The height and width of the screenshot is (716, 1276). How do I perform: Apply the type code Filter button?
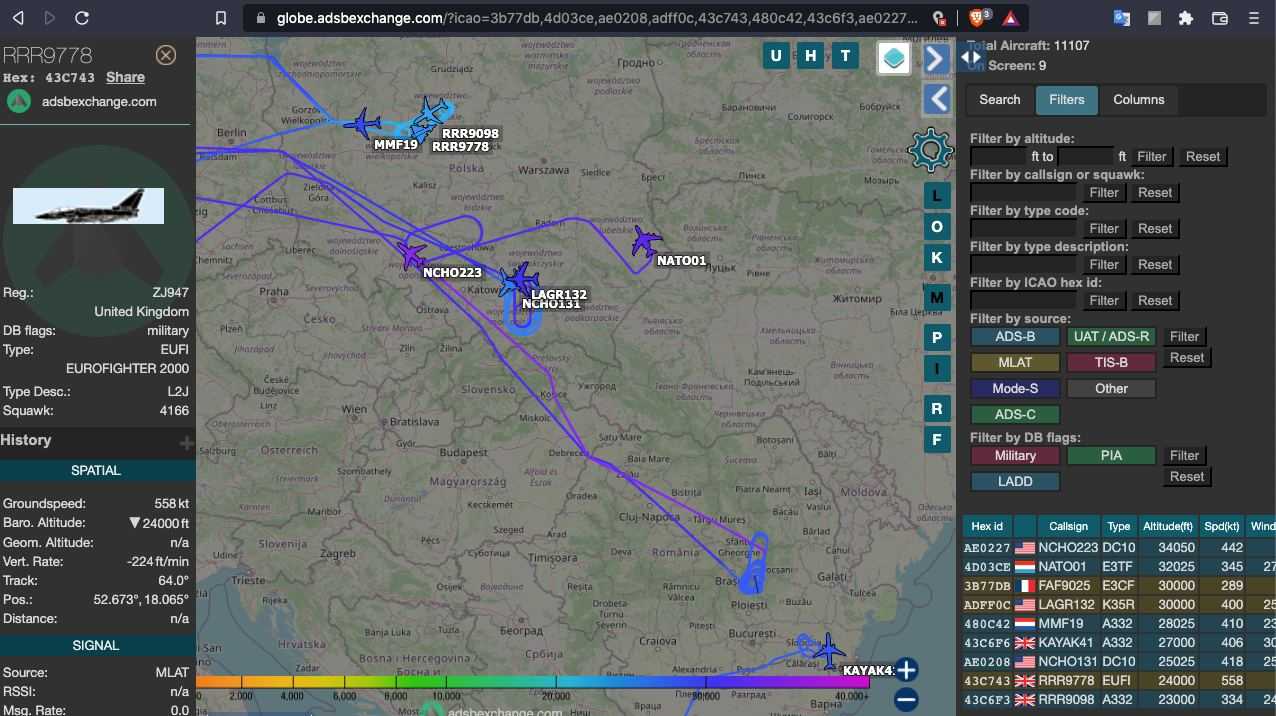pyautogui.click(x=1104, y=228)
